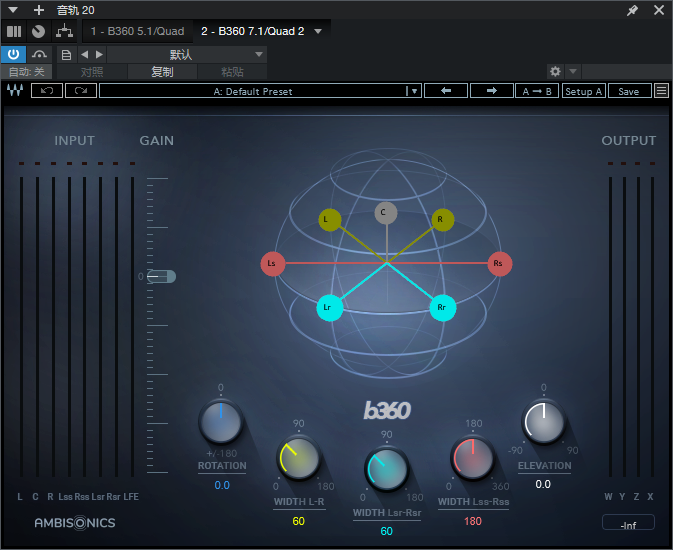Open the plugin hamburger menu
The width and height of the screenshot is (673, 550).
(661, 91)
